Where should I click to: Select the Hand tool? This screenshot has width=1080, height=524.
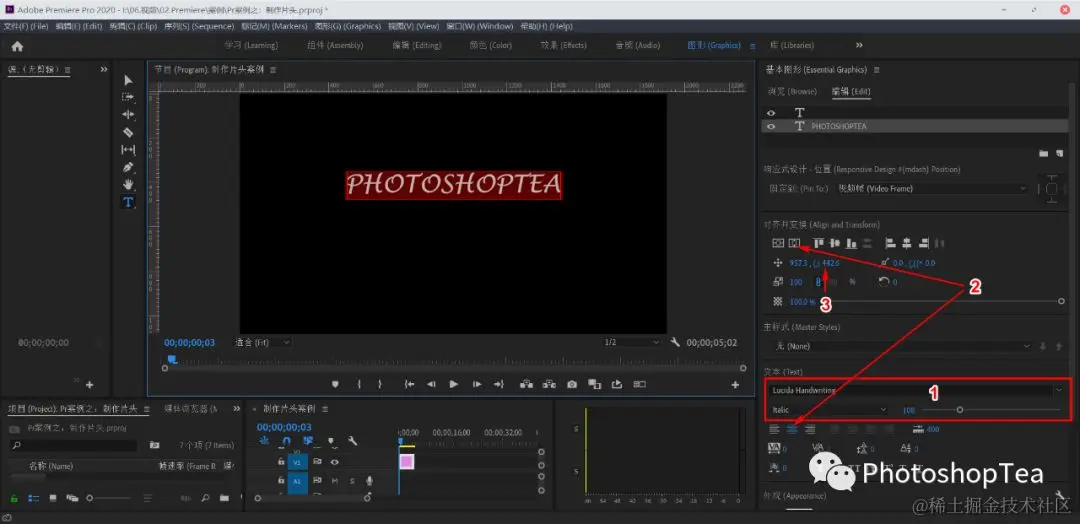[128, 185]
